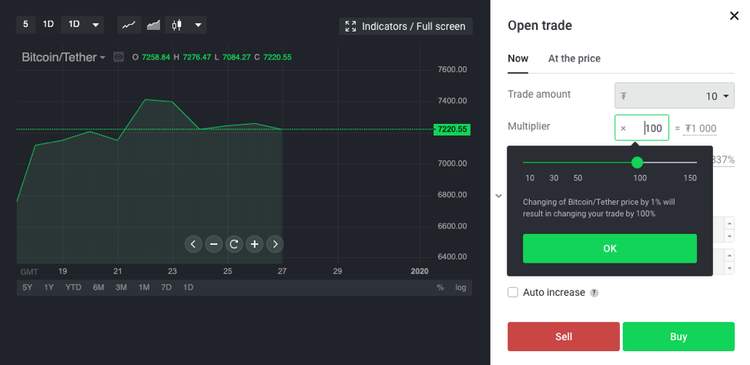Viewport: 750px width, 365px height.
Task: Set multiplier slider to 150
Action: 690,178
